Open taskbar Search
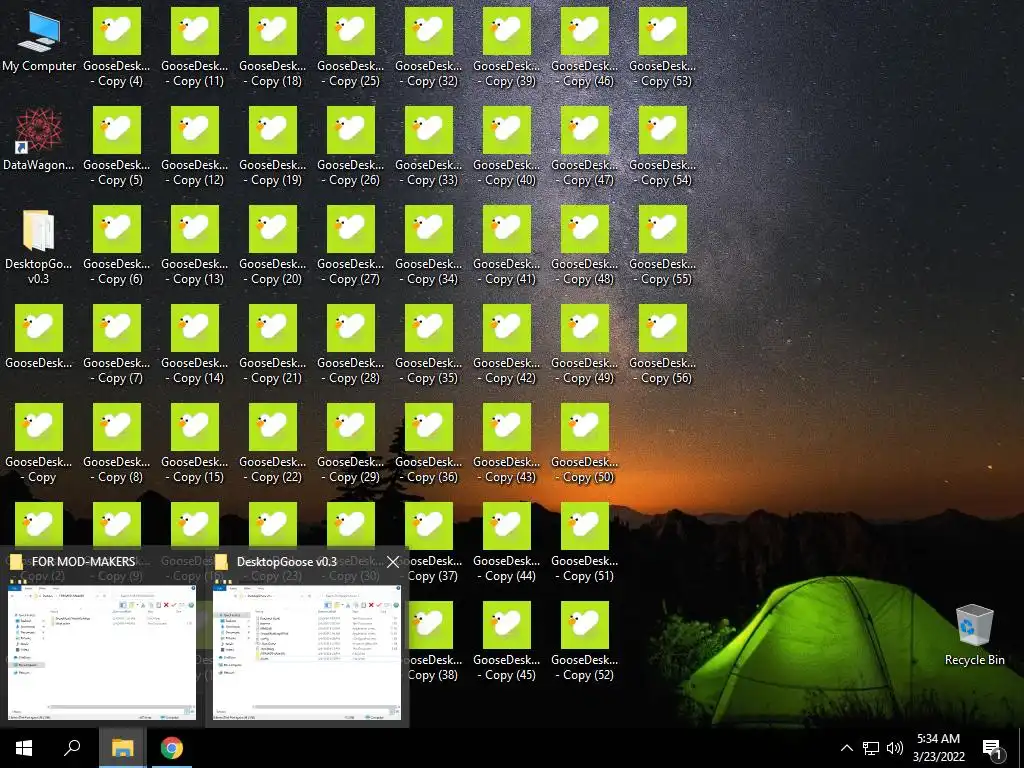This screenshot has width=1024, height=768. click(72, 748)
